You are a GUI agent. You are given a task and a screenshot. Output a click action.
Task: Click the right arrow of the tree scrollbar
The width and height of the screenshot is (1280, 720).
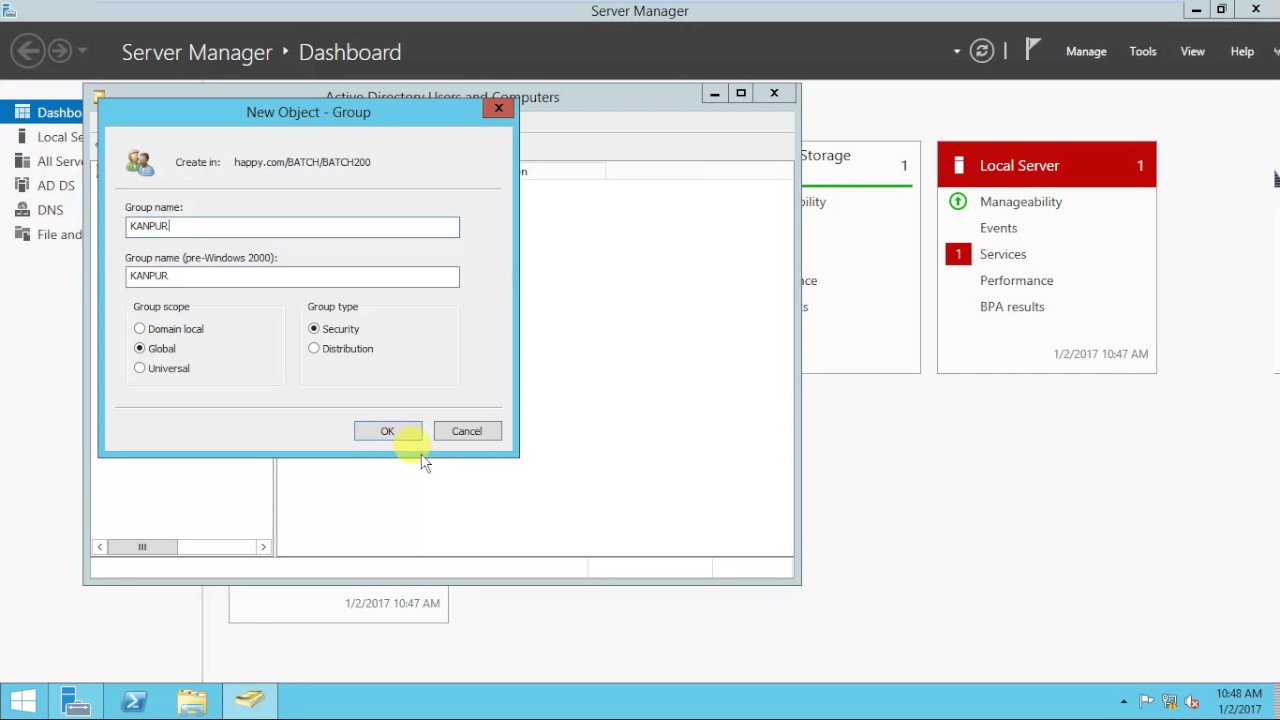263,547
